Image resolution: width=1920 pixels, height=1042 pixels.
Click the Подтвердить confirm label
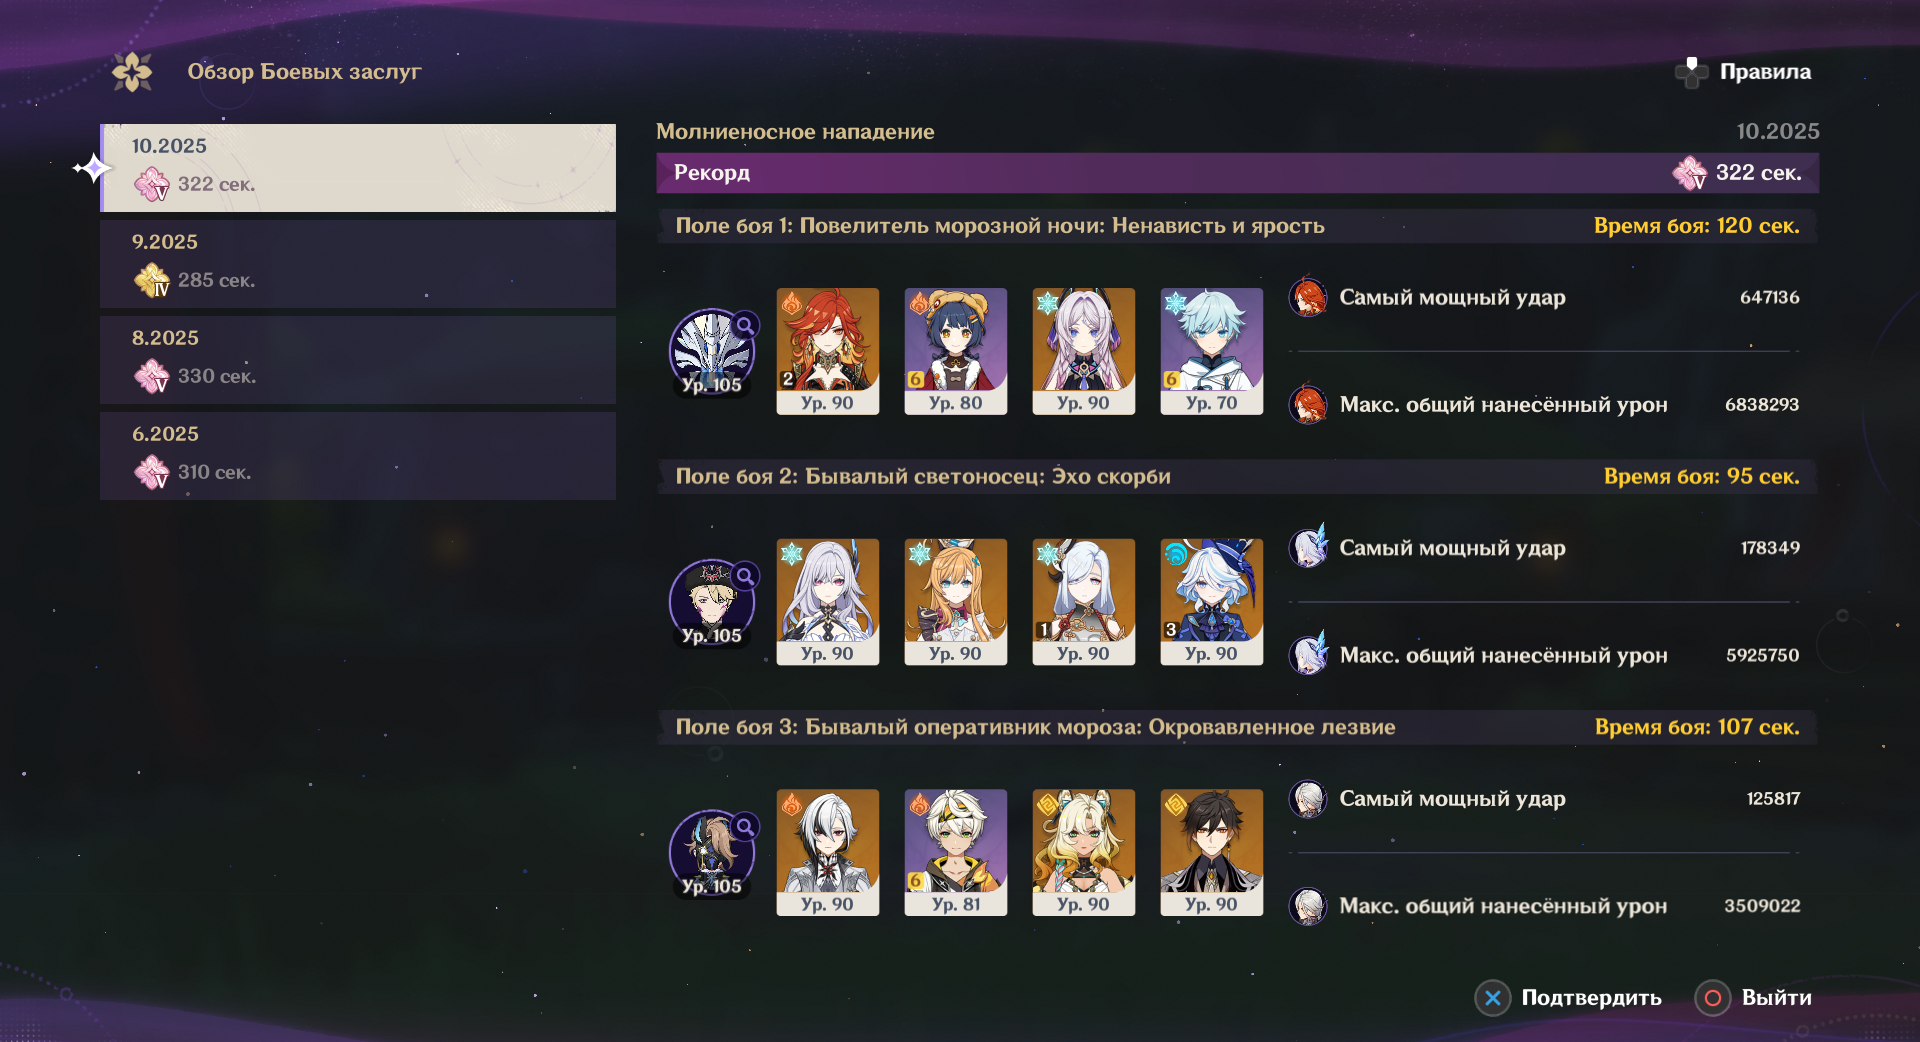click(1591, 998)
